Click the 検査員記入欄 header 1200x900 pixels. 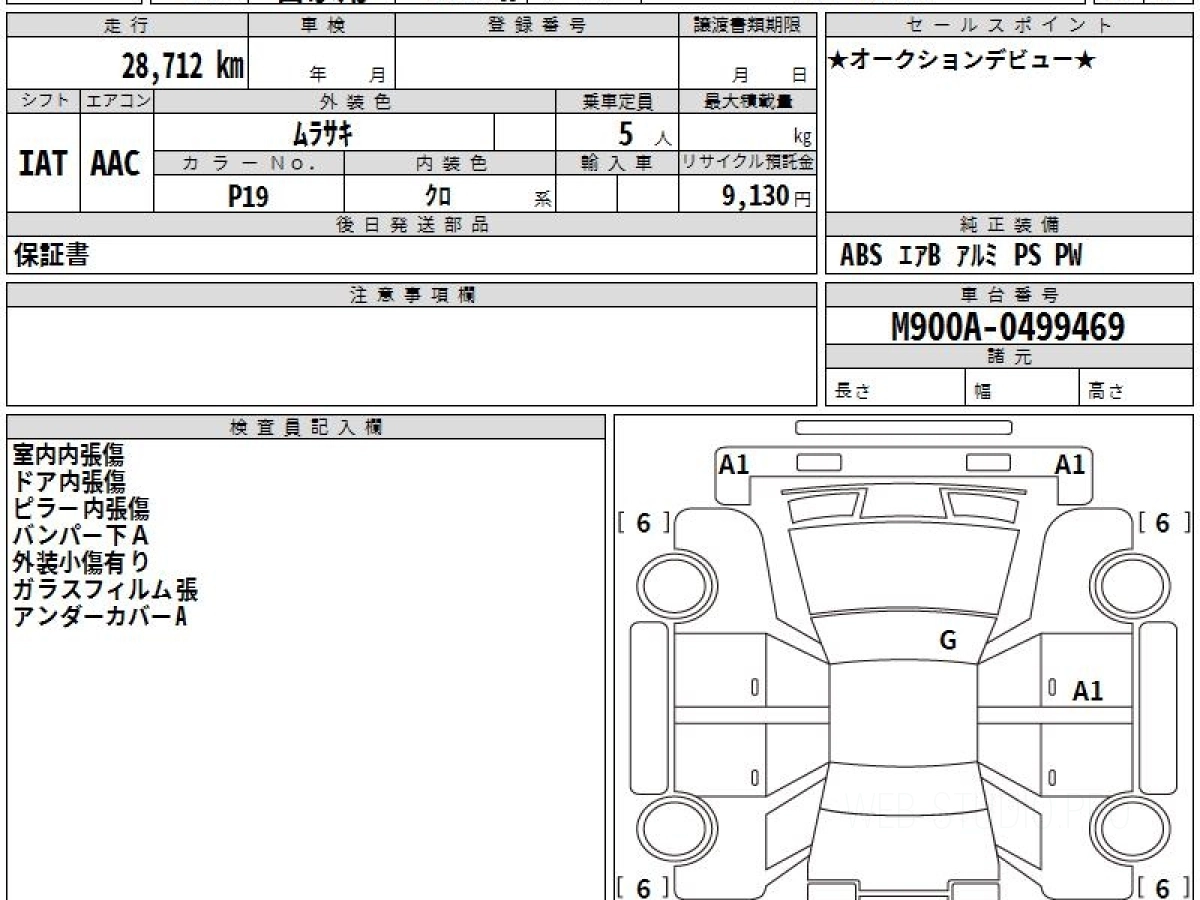(306, 427)
